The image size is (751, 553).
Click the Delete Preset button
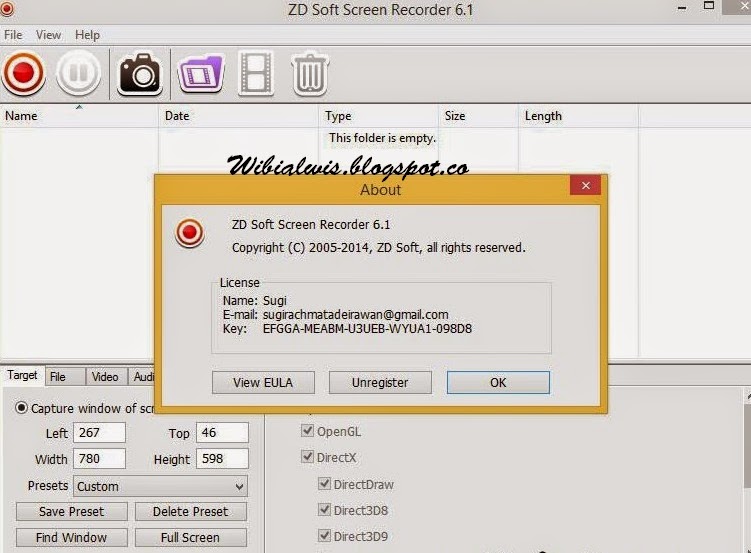coord(191,511)
